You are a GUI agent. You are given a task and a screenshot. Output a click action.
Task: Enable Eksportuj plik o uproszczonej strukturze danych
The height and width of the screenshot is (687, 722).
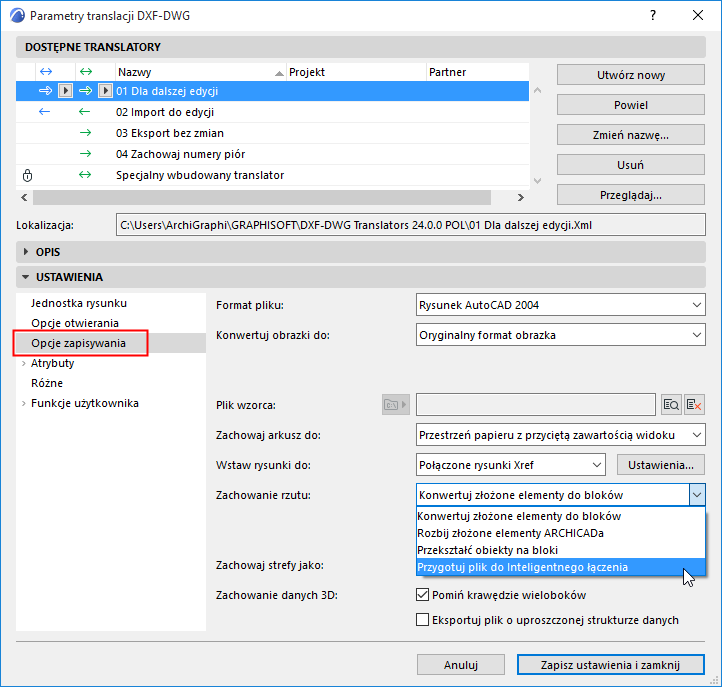[x=422, y=619]
